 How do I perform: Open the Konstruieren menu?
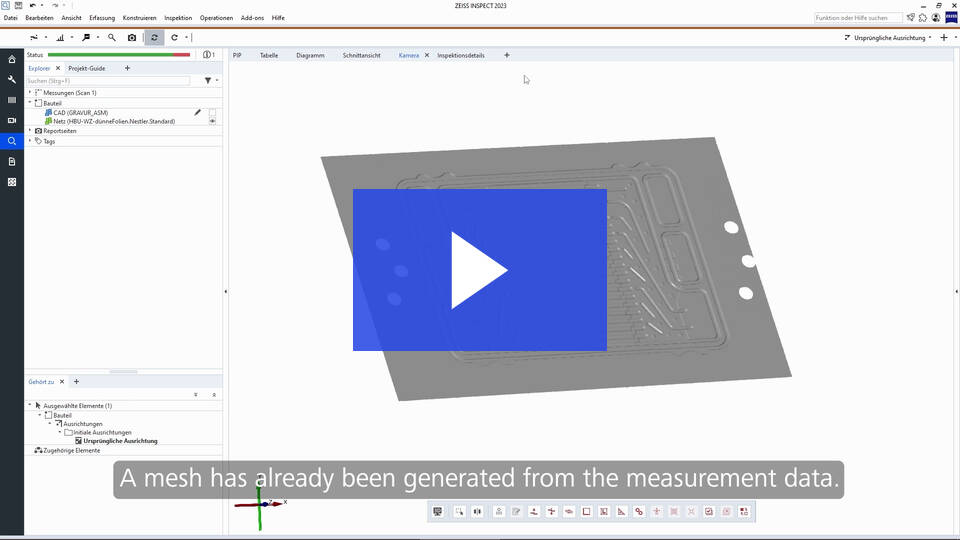139,18
